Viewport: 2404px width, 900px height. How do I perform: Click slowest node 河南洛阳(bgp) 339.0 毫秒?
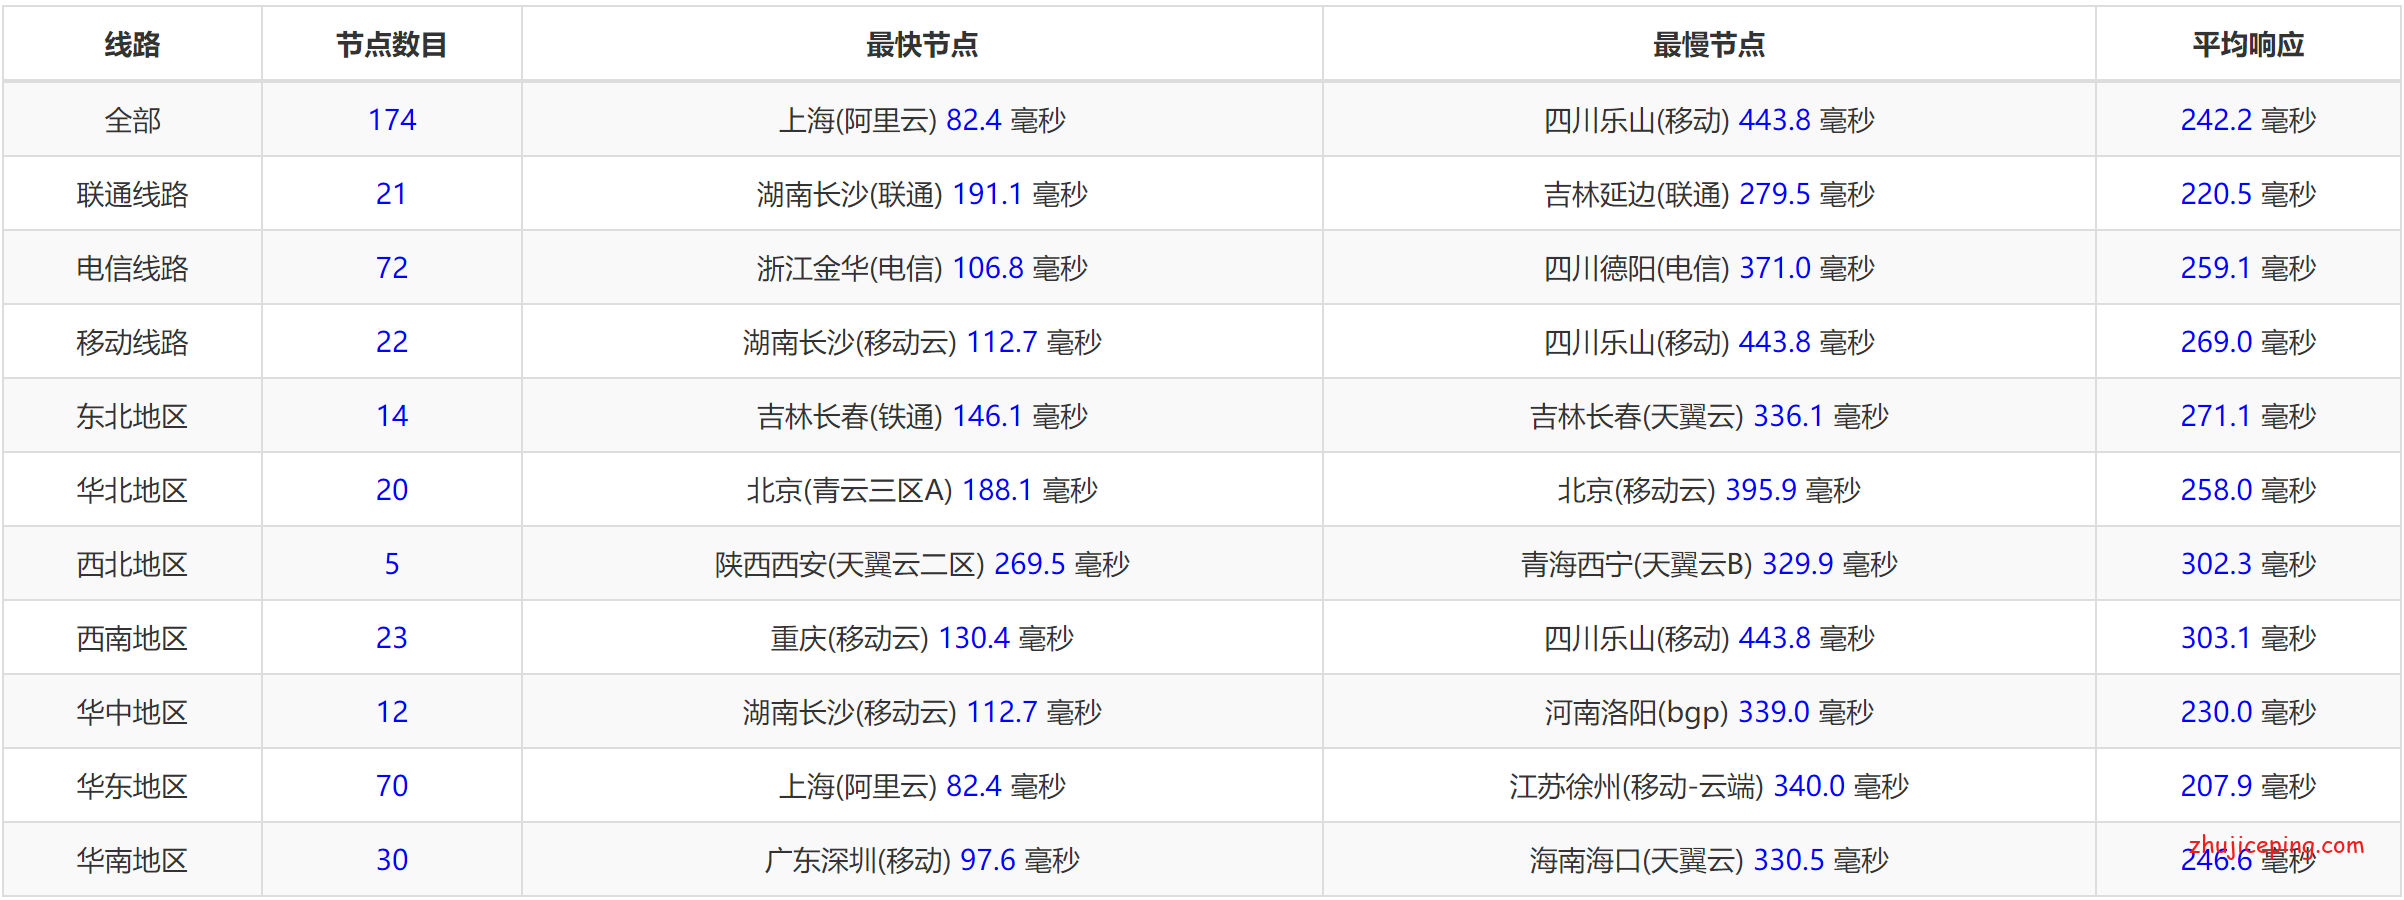(1709, 712)
